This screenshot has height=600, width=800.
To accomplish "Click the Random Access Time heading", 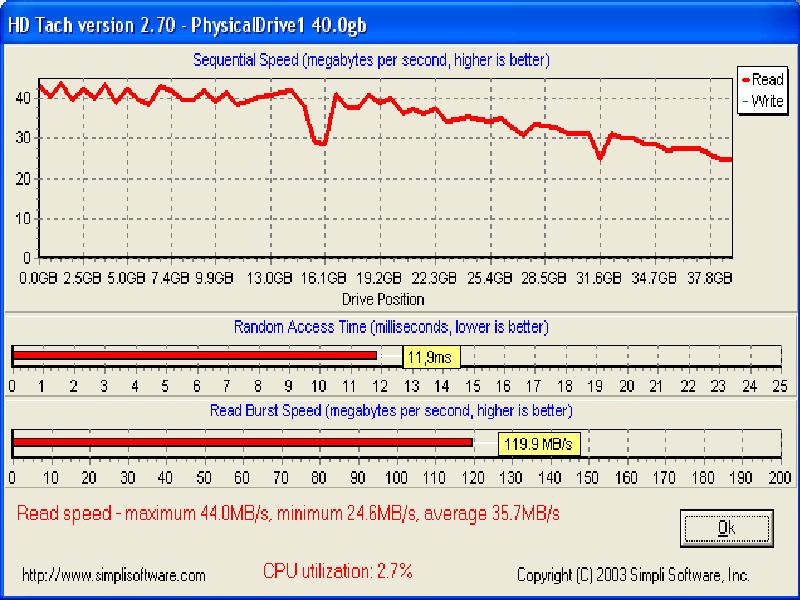I will (x=390, y=327).
